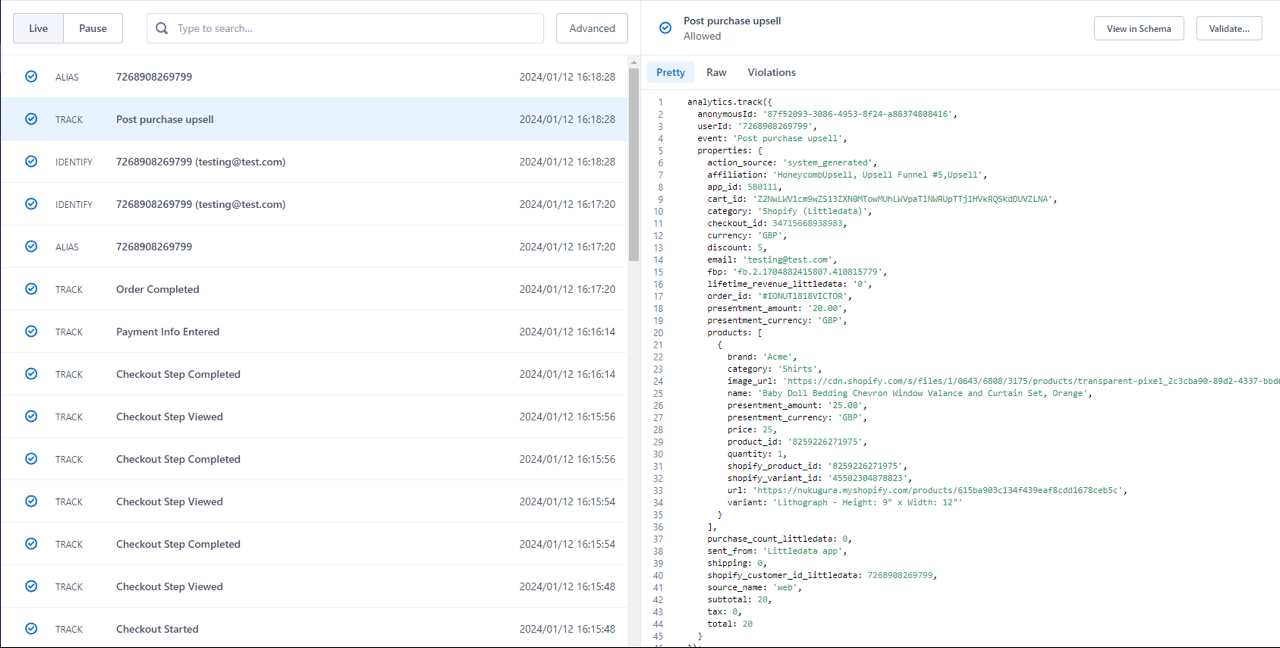Click check icon on Checkout Step Viewed 16:15:56 row
Viewport: 1280px width, 648px height.
pyautogui.click(x=31, y=416)
